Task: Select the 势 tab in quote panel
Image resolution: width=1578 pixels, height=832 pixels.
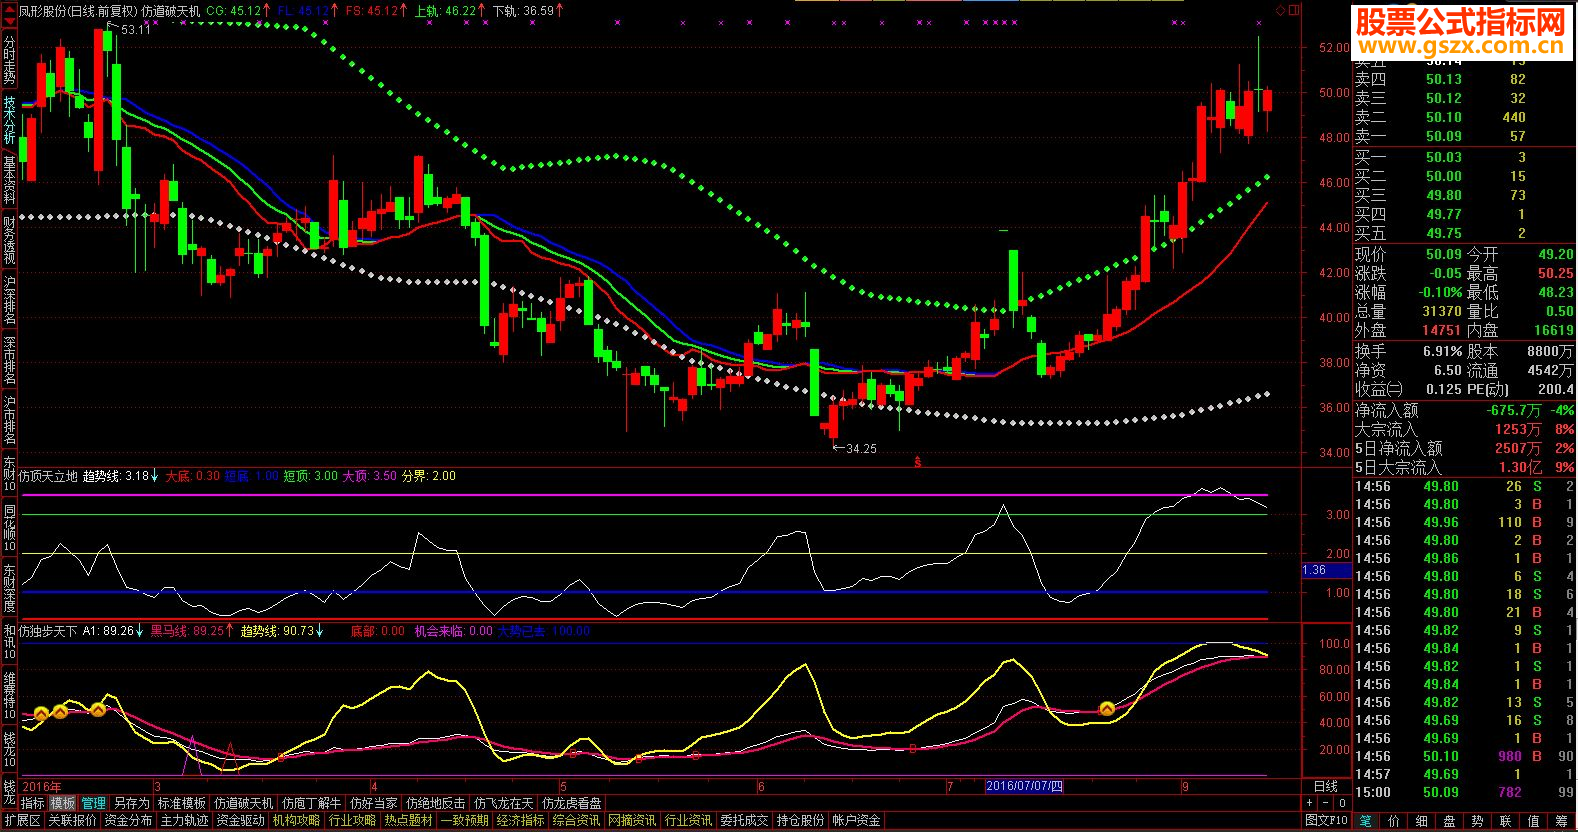Action: [1477, 820]
